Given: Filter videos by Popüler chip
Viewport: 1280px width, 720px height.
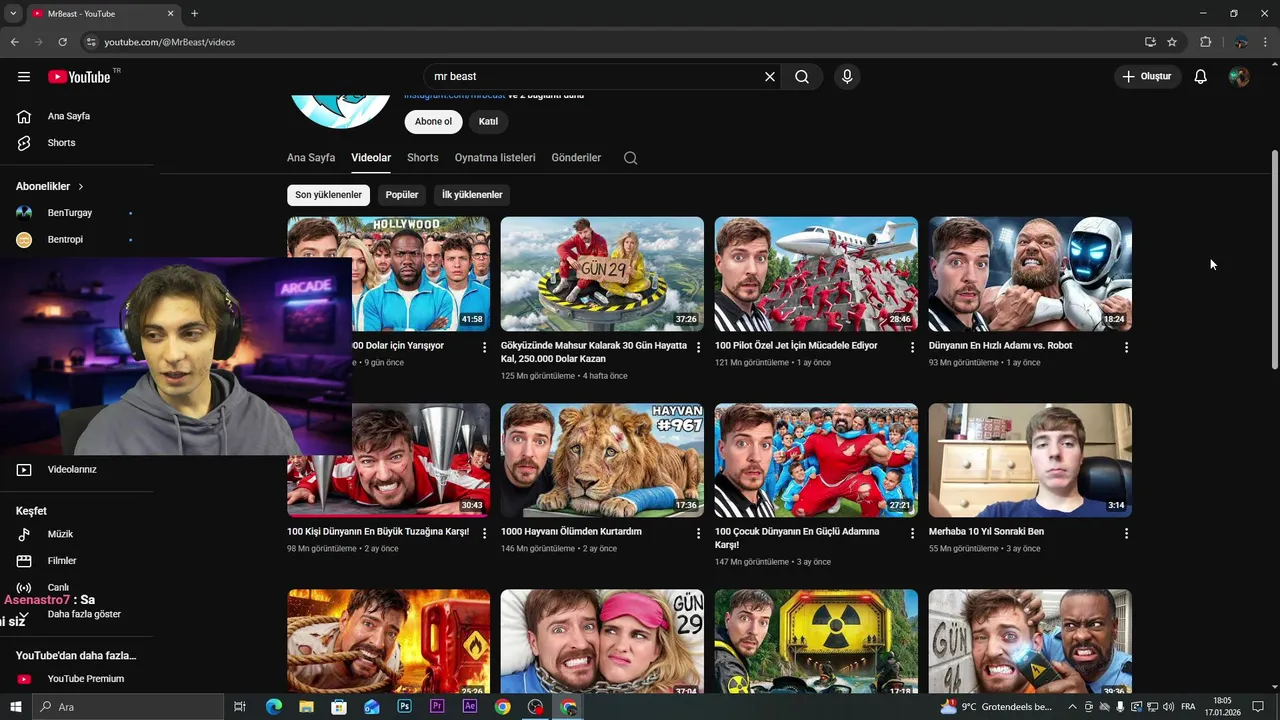Looking at the screenshot, I should [x=402, y=195].
